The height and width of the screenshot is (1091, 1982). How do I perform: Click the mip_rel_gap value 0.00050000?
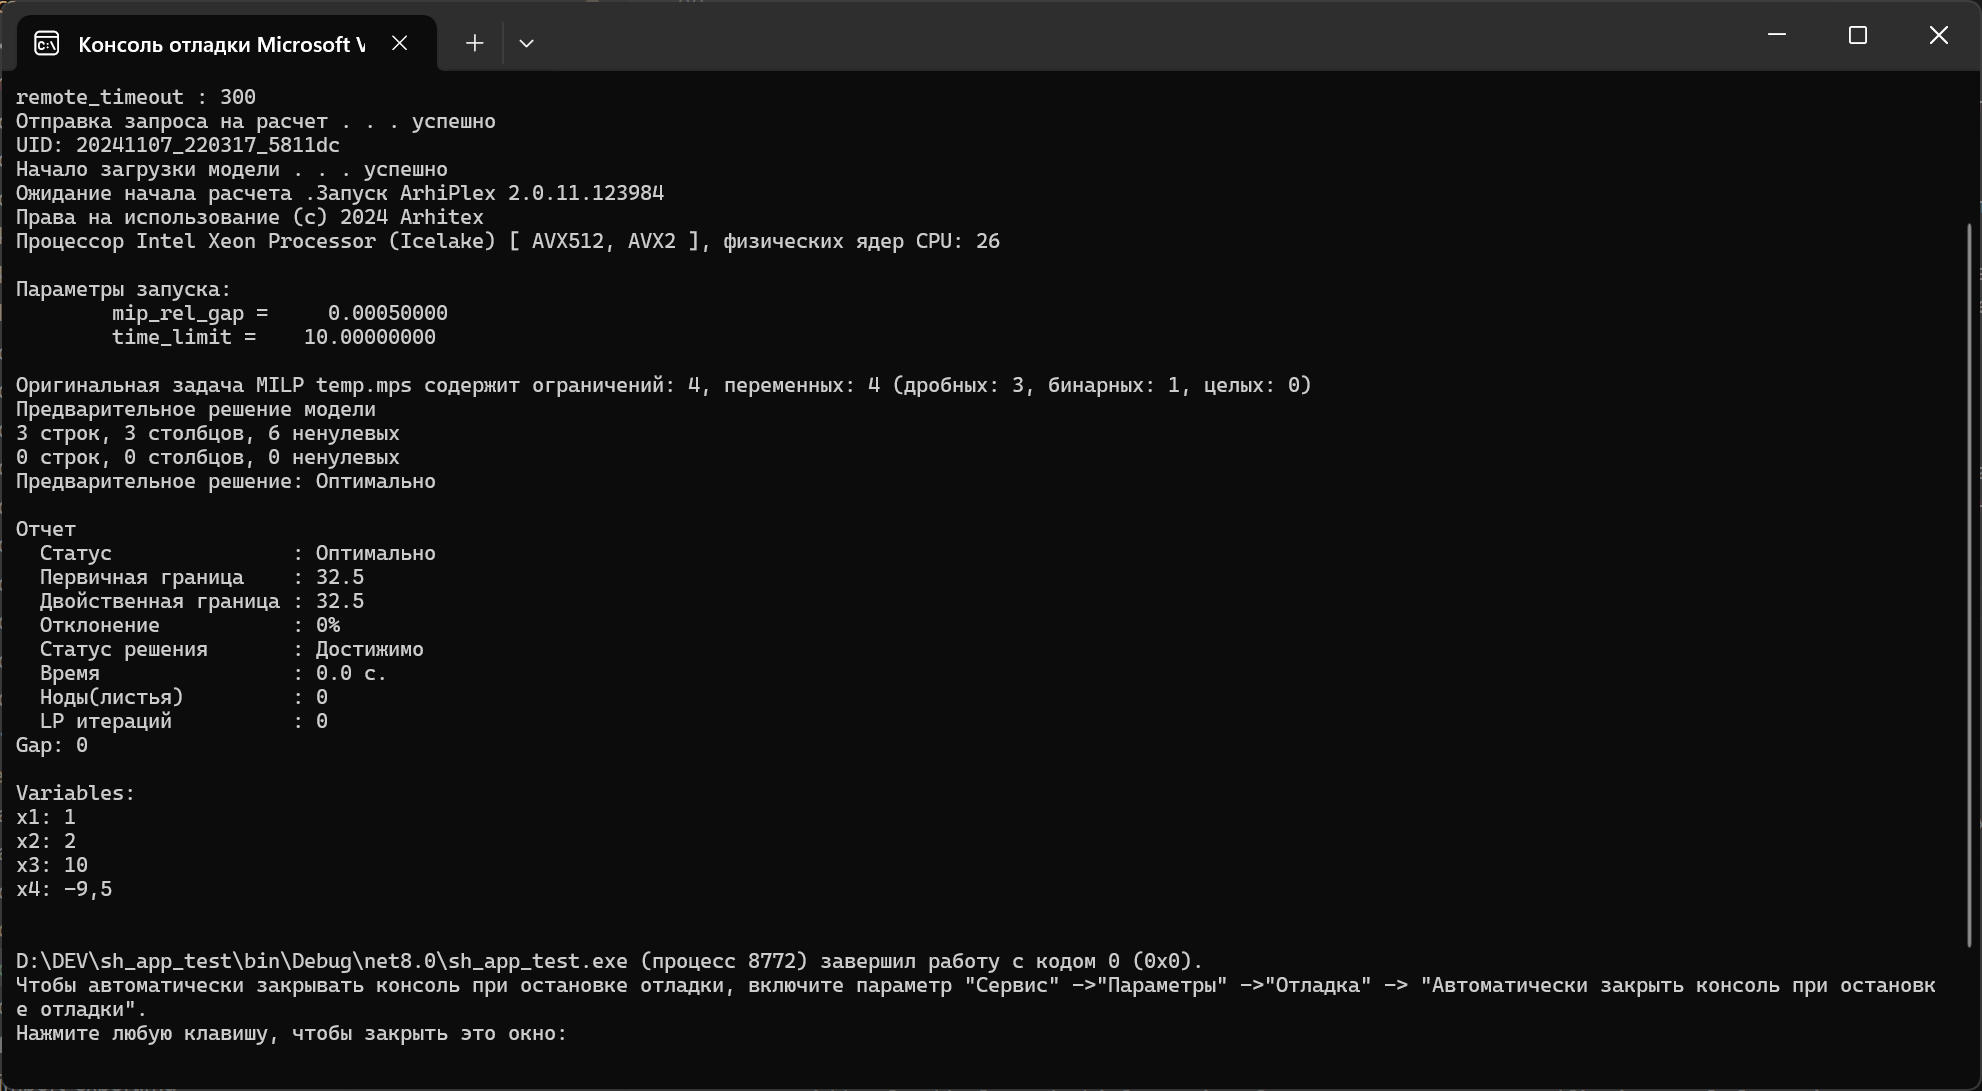[388, 313]
